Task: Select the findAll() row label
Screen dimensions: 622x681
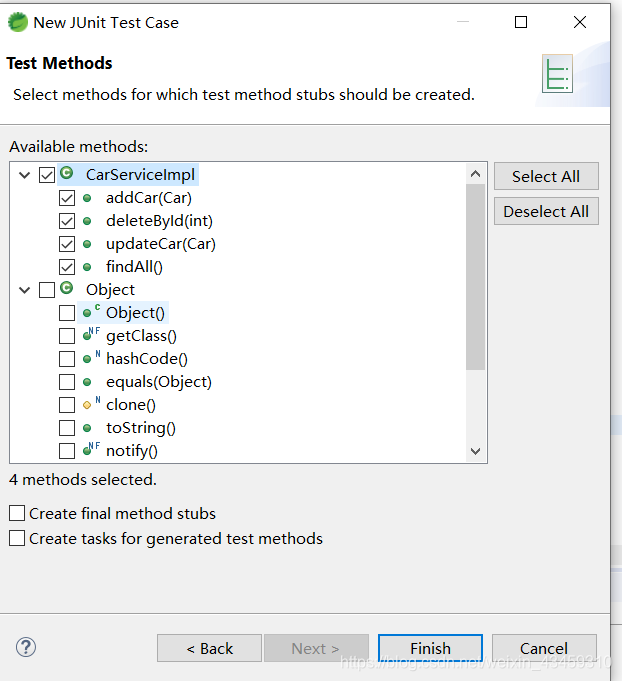Action: click(135, 267)
